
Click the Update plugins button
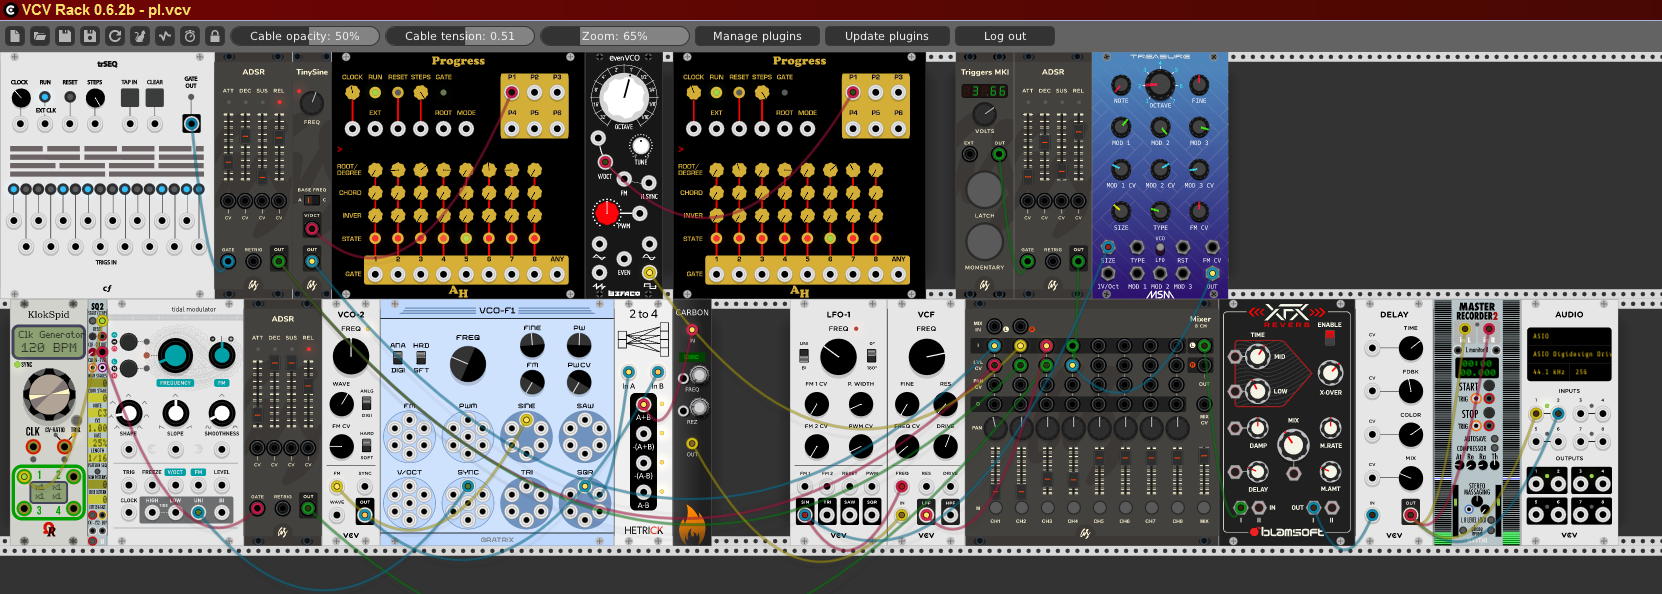[x=886, y=36]
